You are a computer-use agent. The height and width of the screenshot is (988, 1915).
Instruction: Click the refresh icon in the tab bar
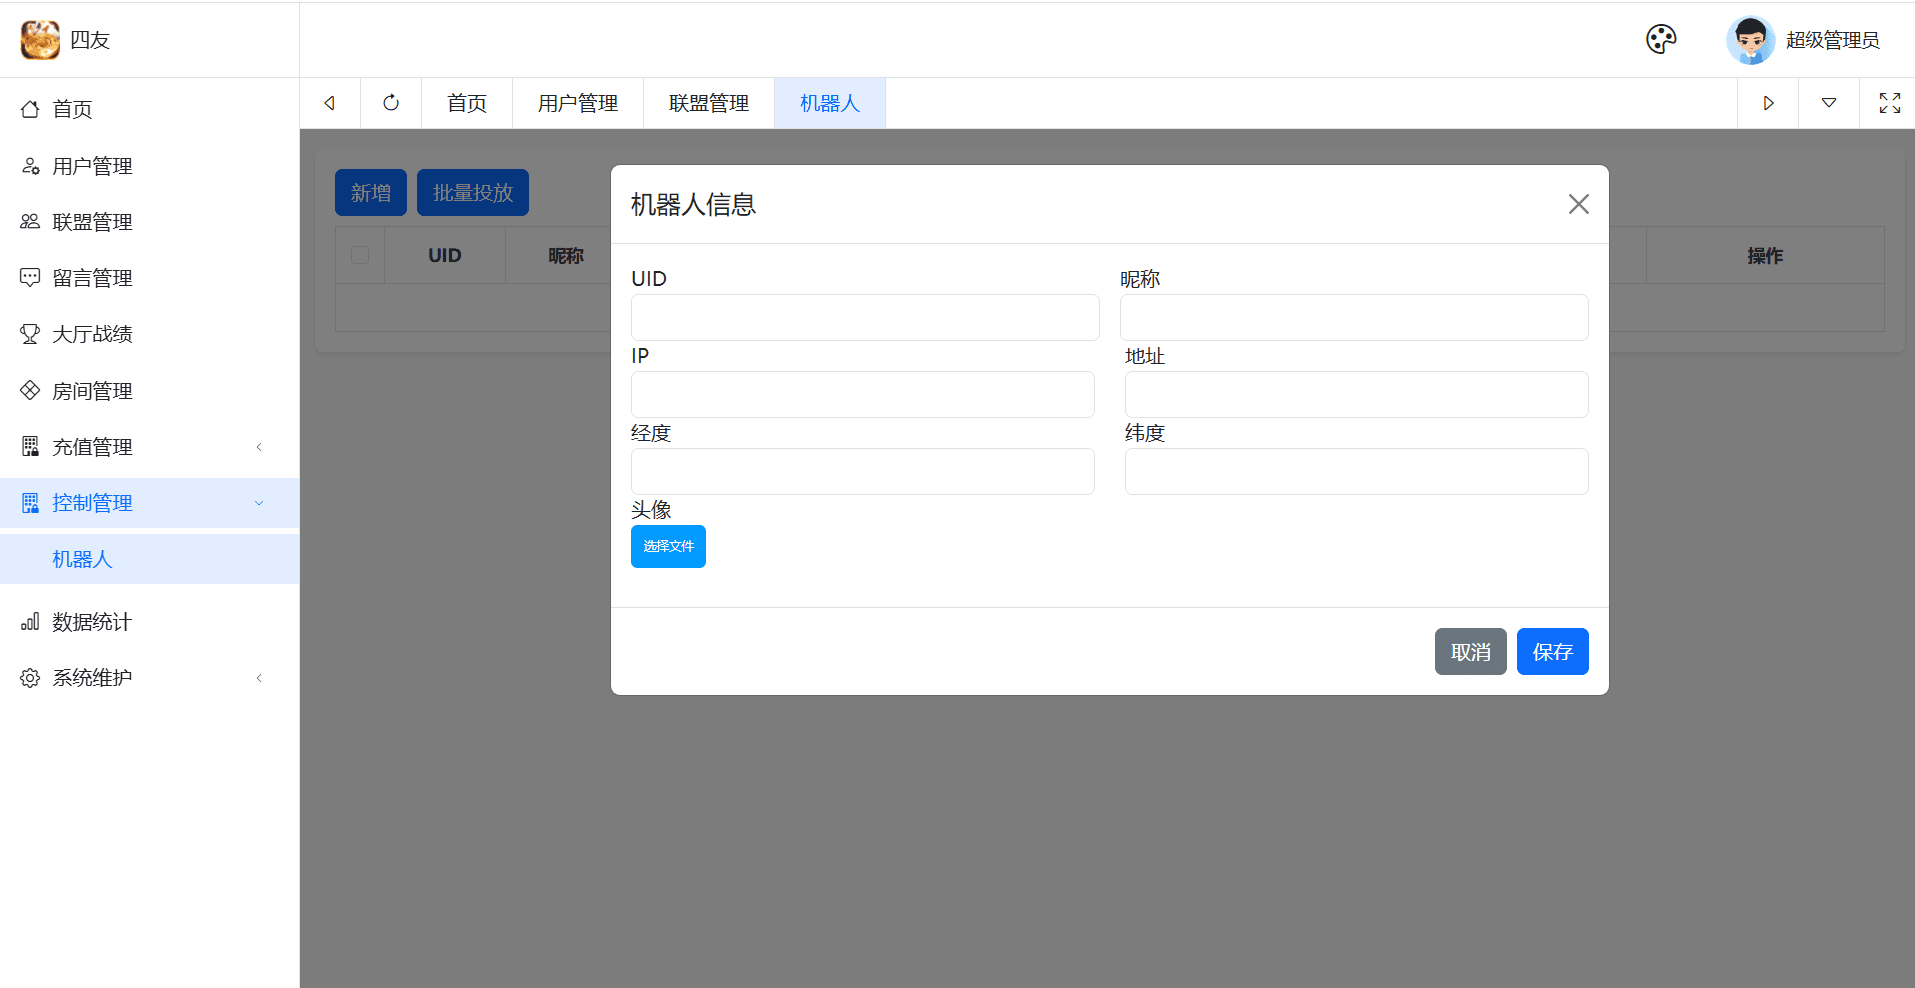tap(391, 103)
